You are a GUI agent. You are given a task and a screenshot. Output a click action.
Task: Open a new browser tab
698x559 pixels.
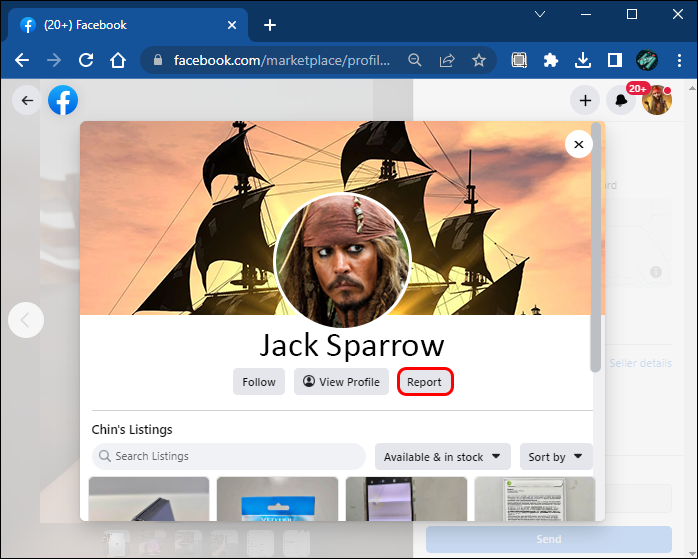tap(270, 25)
